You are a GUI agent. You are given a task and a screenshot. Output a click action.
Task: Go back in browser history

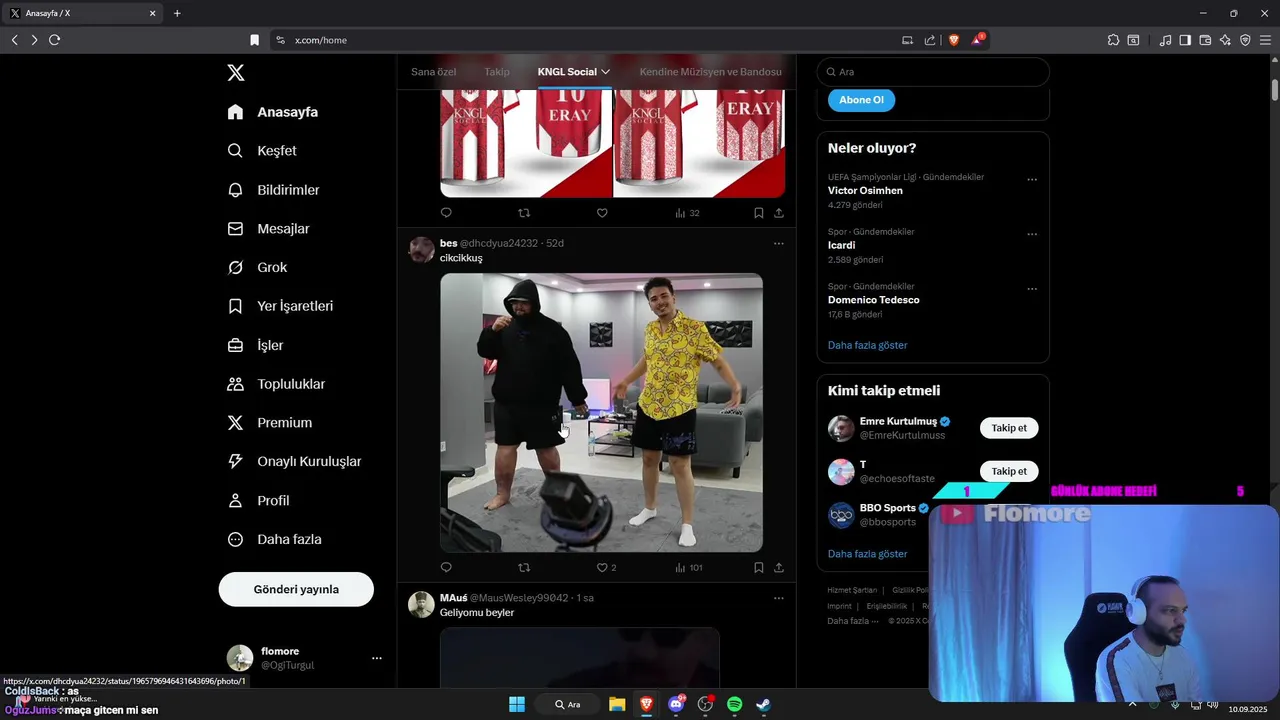tap(14, 40)
